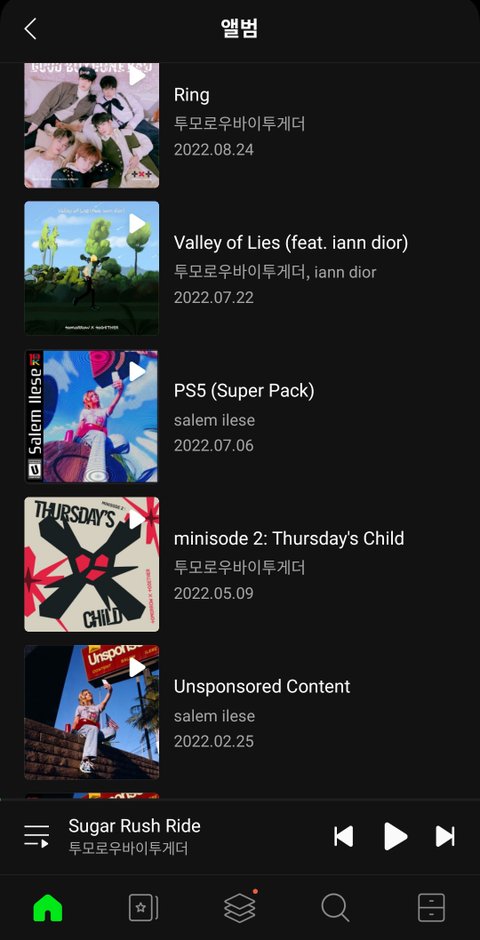480x940 pixels.
Task: Open the PS5 (Super Pack) album title
Action: (x=244, y=391)
